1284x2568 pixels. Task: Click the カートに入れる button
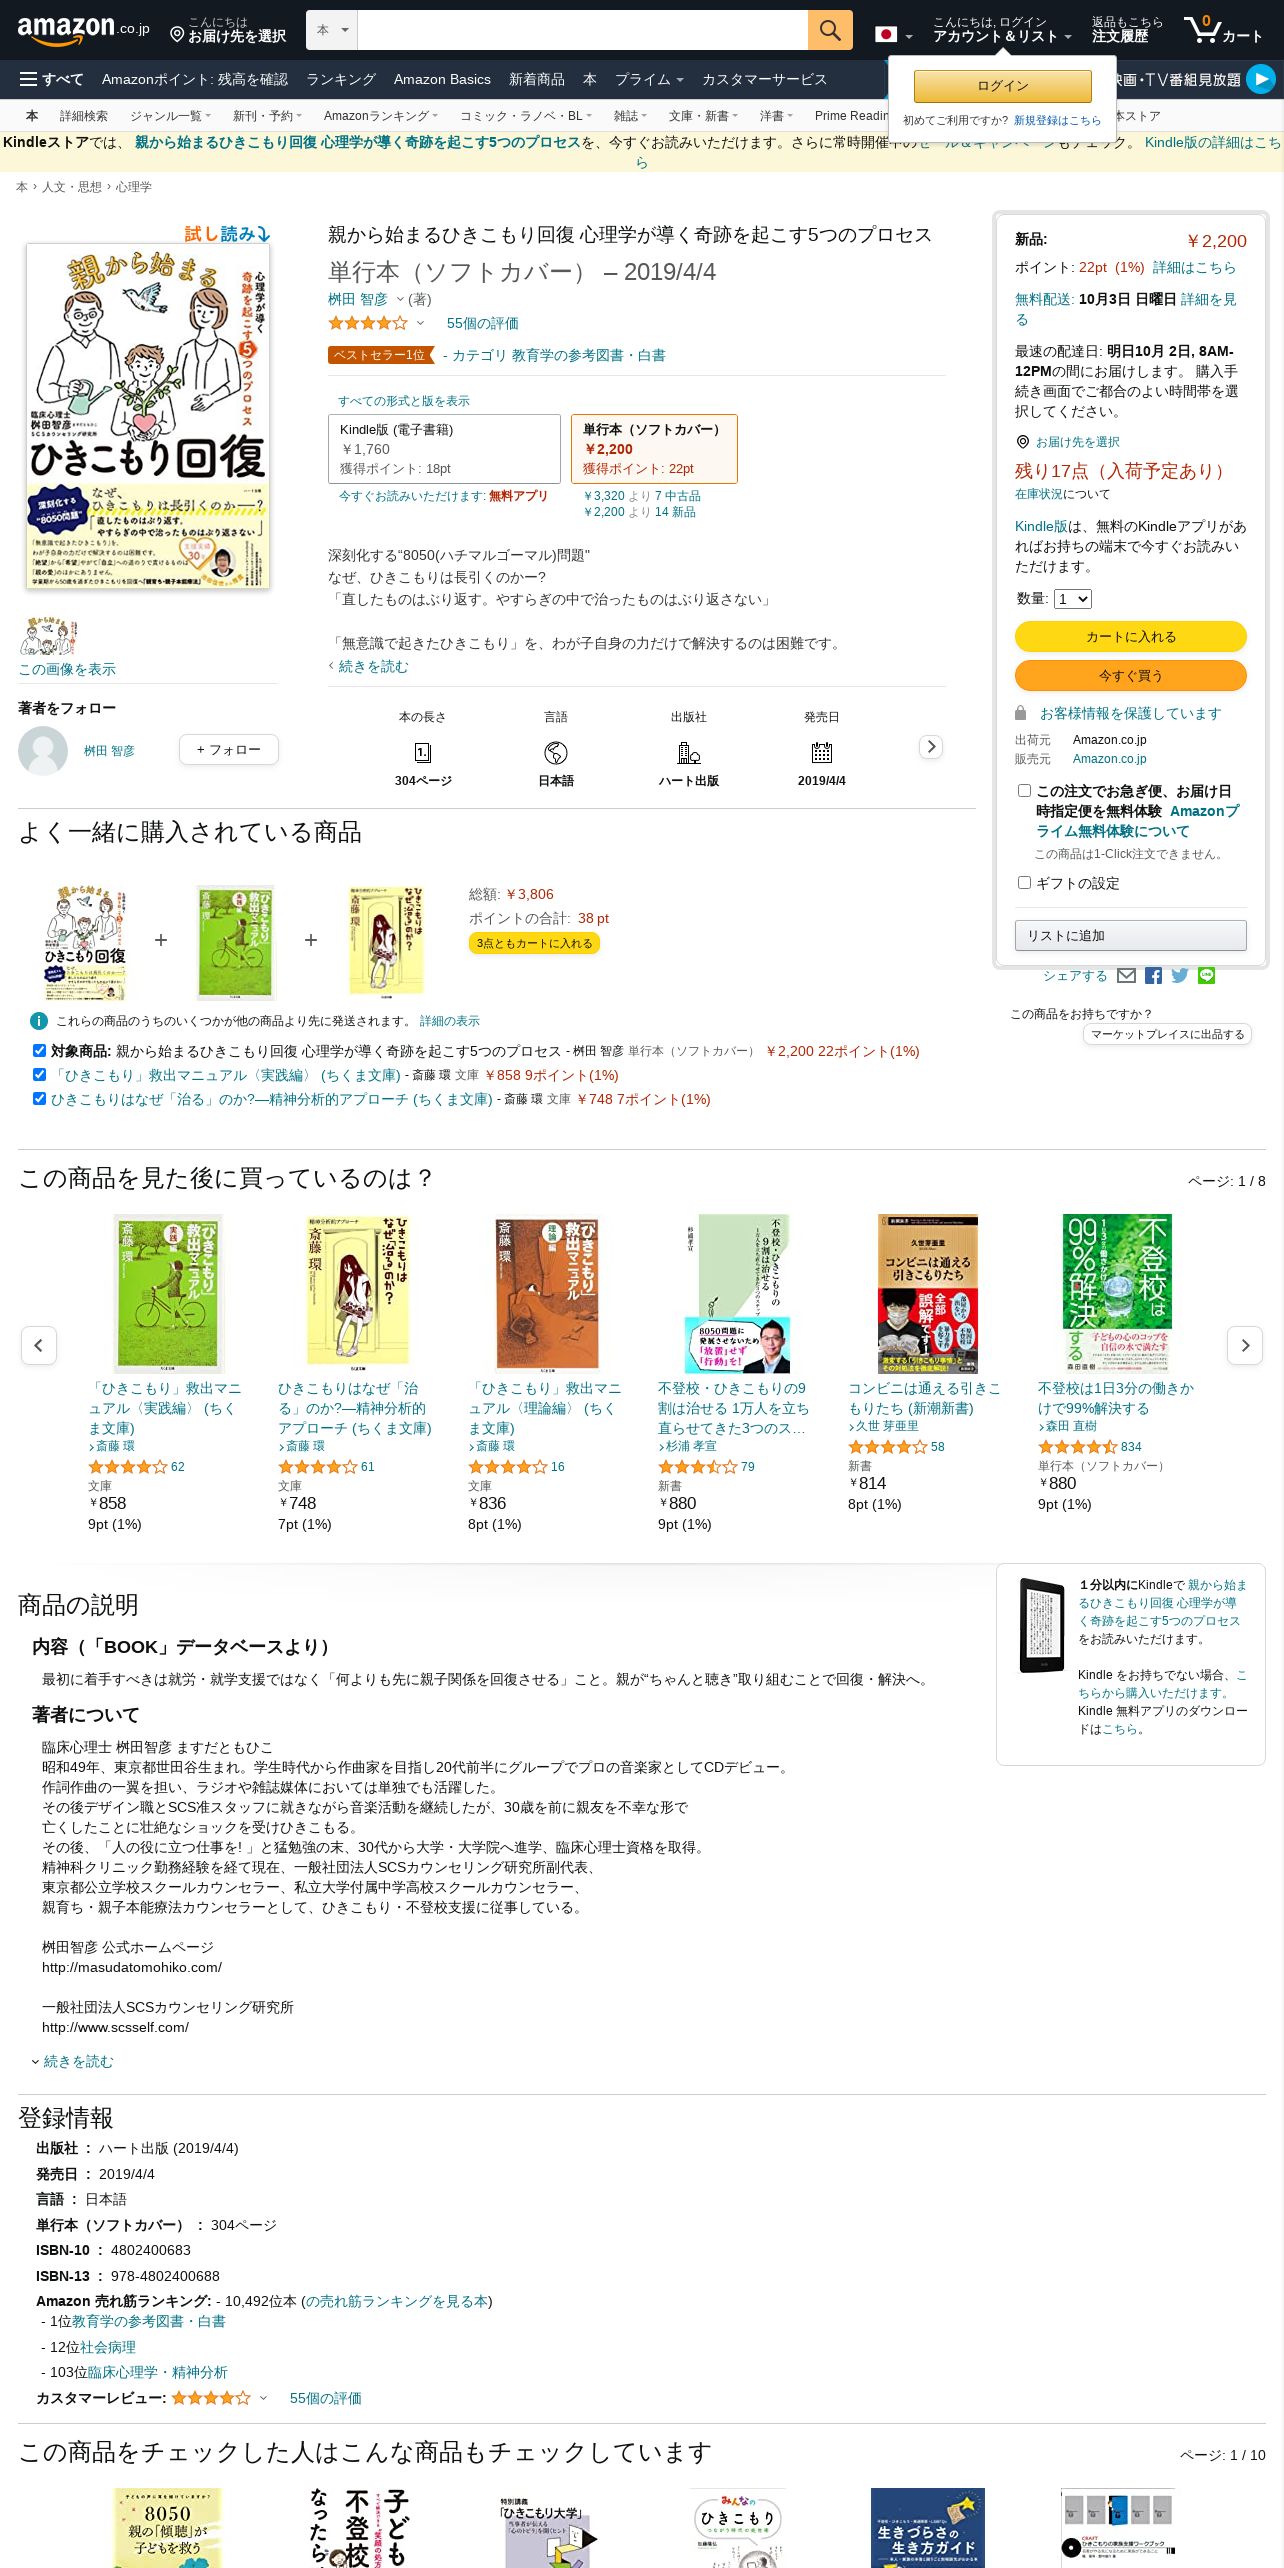(x=1131, y=636)
